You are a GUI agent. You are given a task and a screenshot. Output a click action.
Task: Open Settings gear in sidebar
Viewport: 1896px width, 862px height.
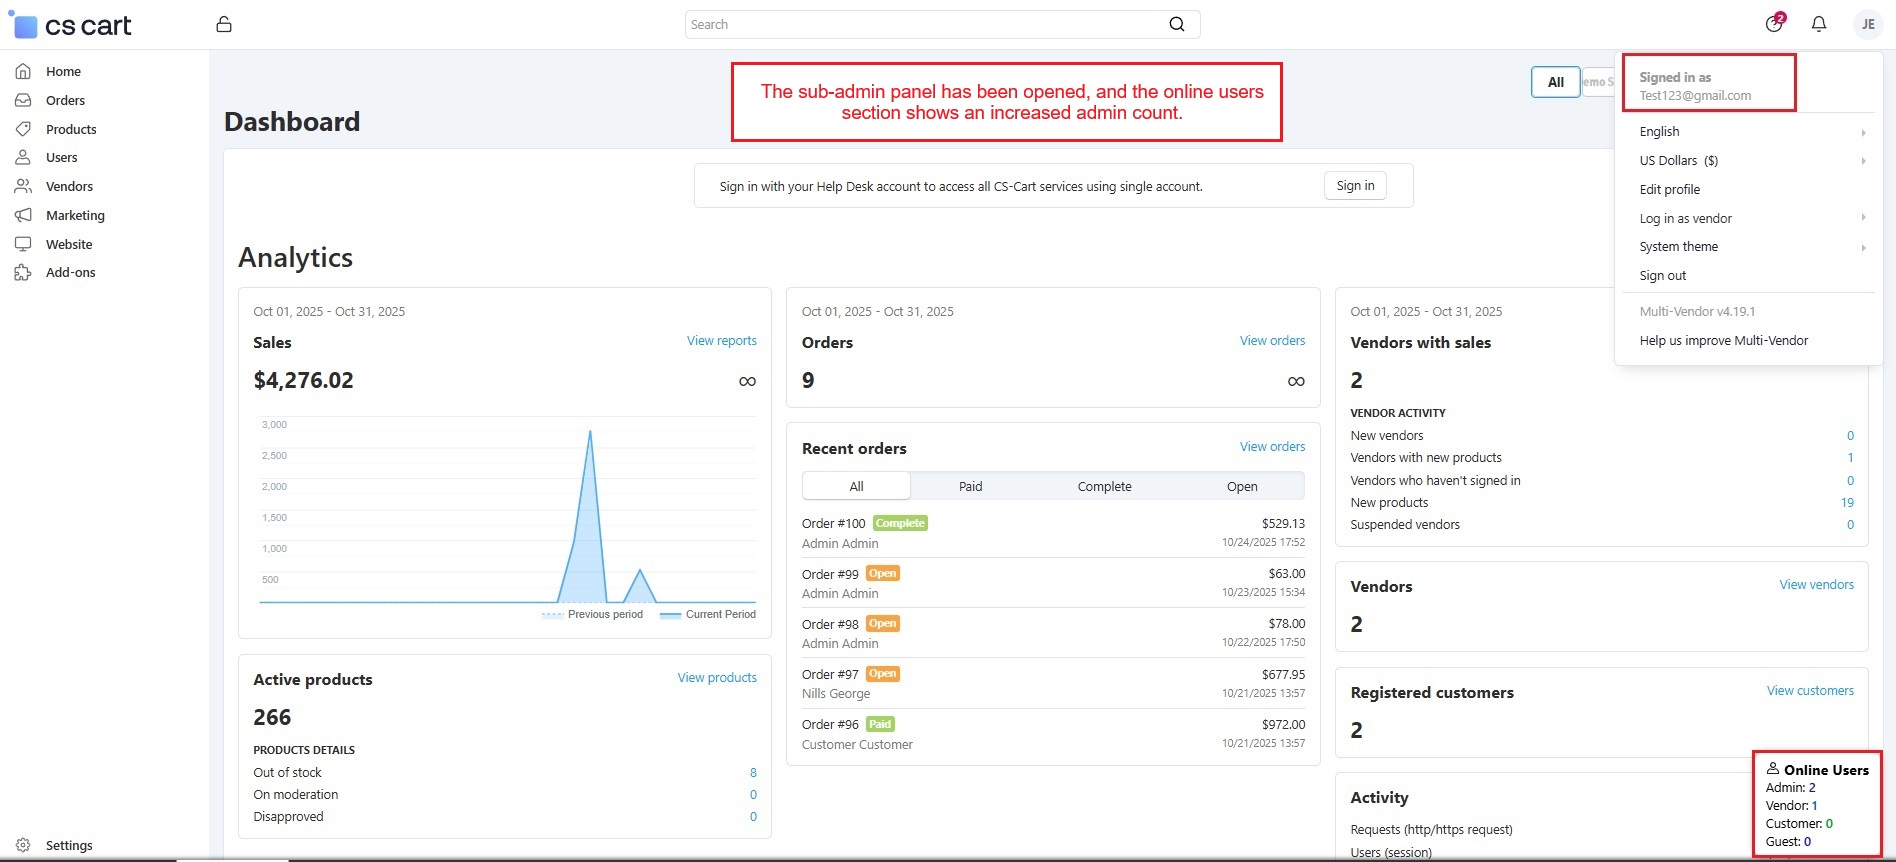click(x=23, y=845)
